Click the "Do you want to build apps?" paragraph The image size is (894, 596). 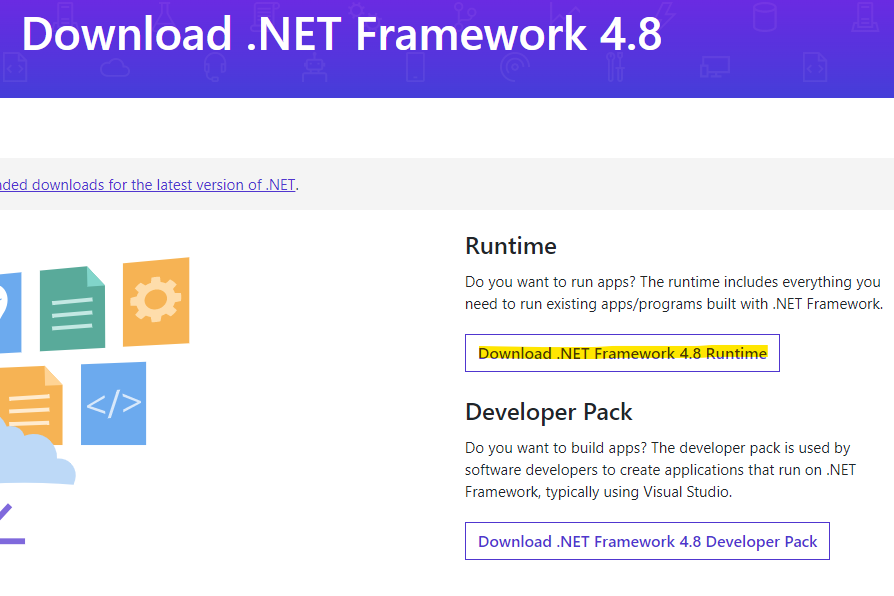point(660,470)
